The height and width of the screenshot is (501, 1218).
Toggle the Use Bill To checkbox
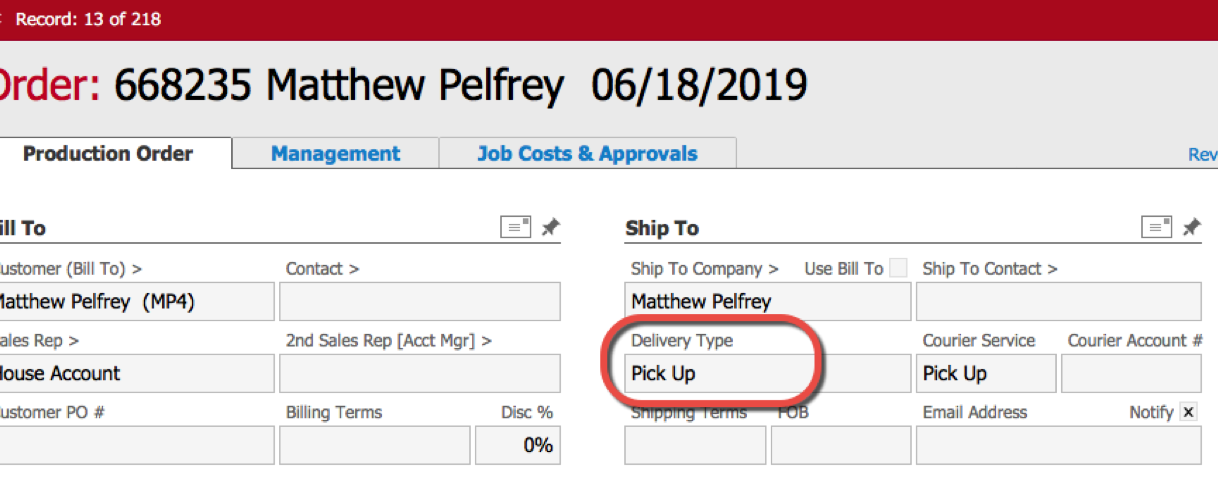(899, 268)
